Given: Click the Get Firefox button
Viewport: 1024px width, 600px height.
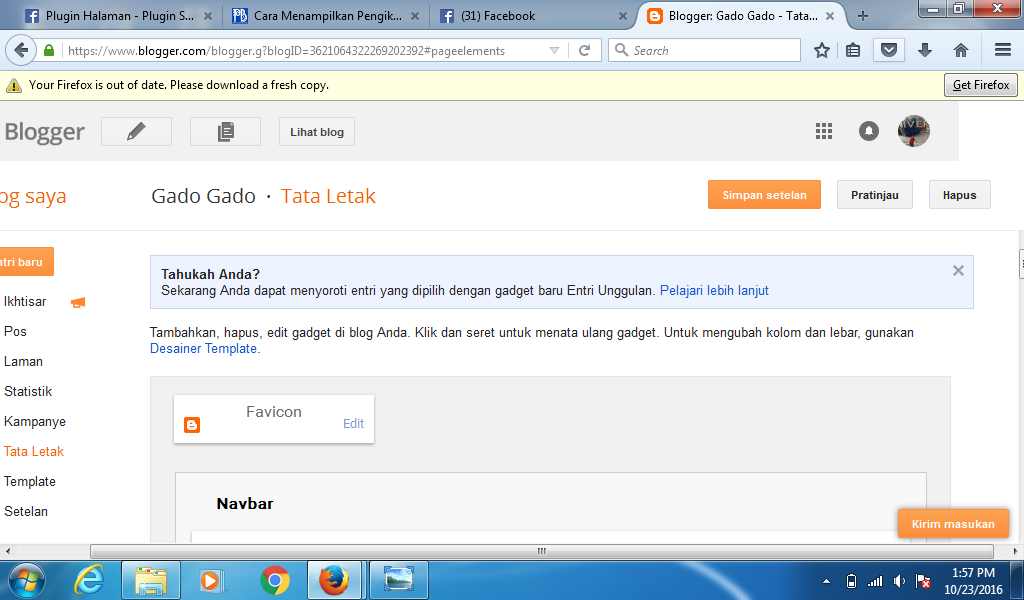Looking at the screenshot, I should (980, 85).
